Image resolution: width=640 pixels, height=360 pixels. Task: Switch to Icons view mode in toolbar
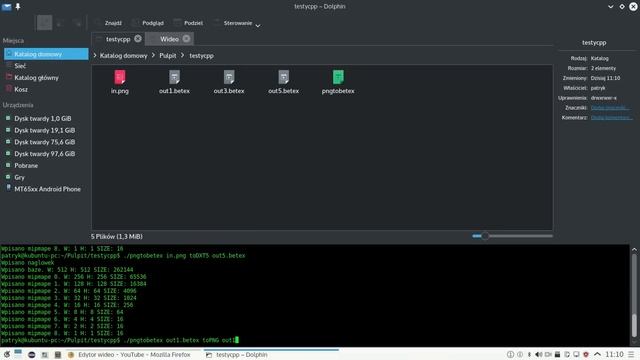pyautogui.click(x=44, y=23)
